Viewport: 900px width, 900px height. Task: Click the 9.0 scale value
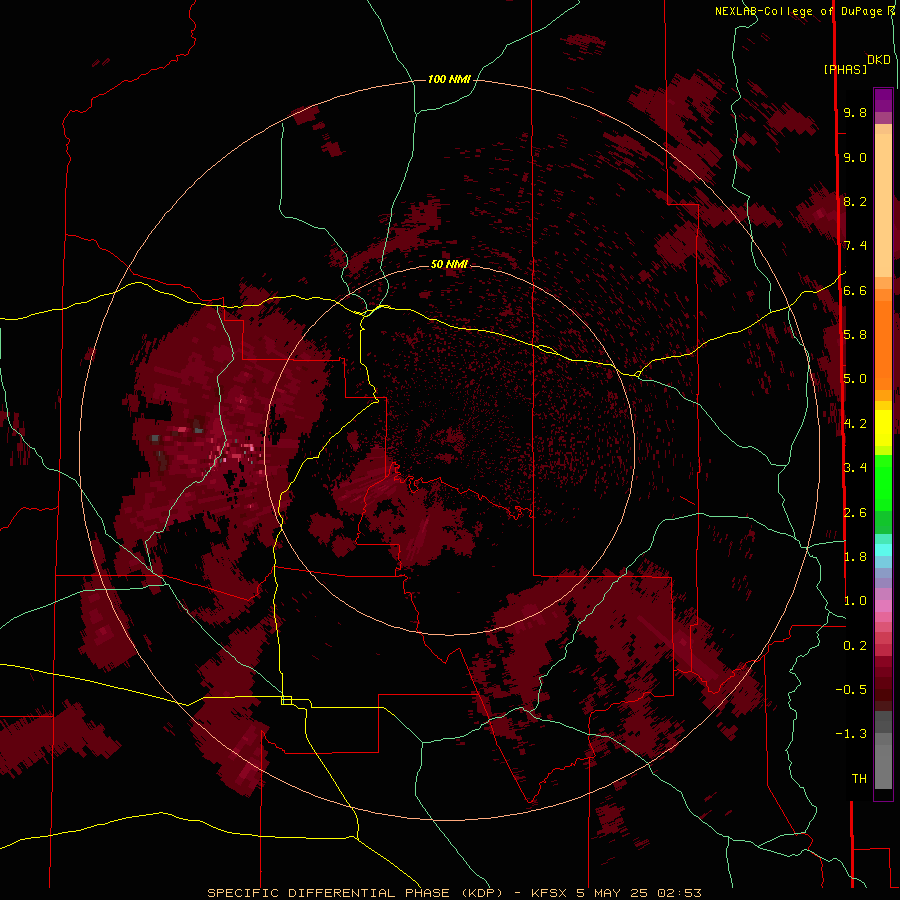click(855, 157)
